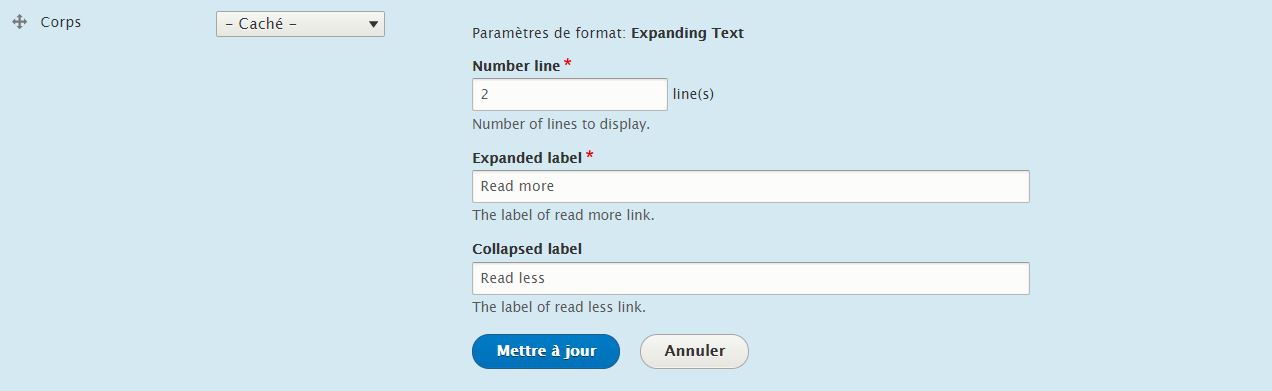Viewport: 1272px width, 391px height.
Task: Click the read less link description text
Action: click(559, 307)
